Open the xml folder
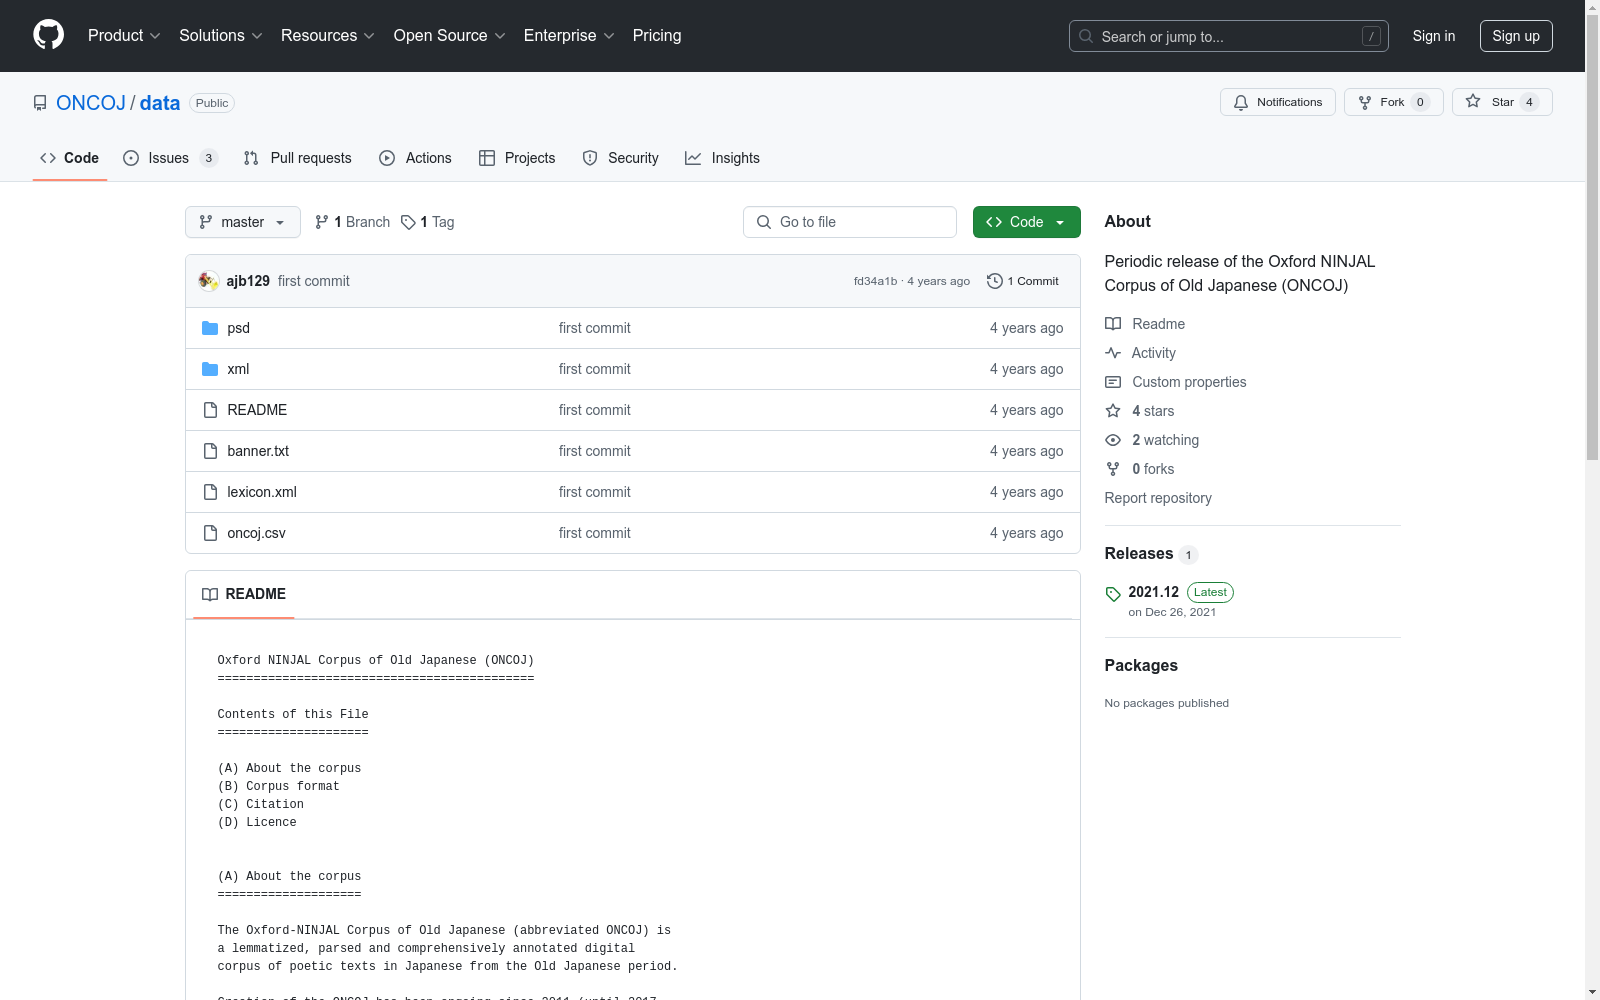 pos(238,369)
